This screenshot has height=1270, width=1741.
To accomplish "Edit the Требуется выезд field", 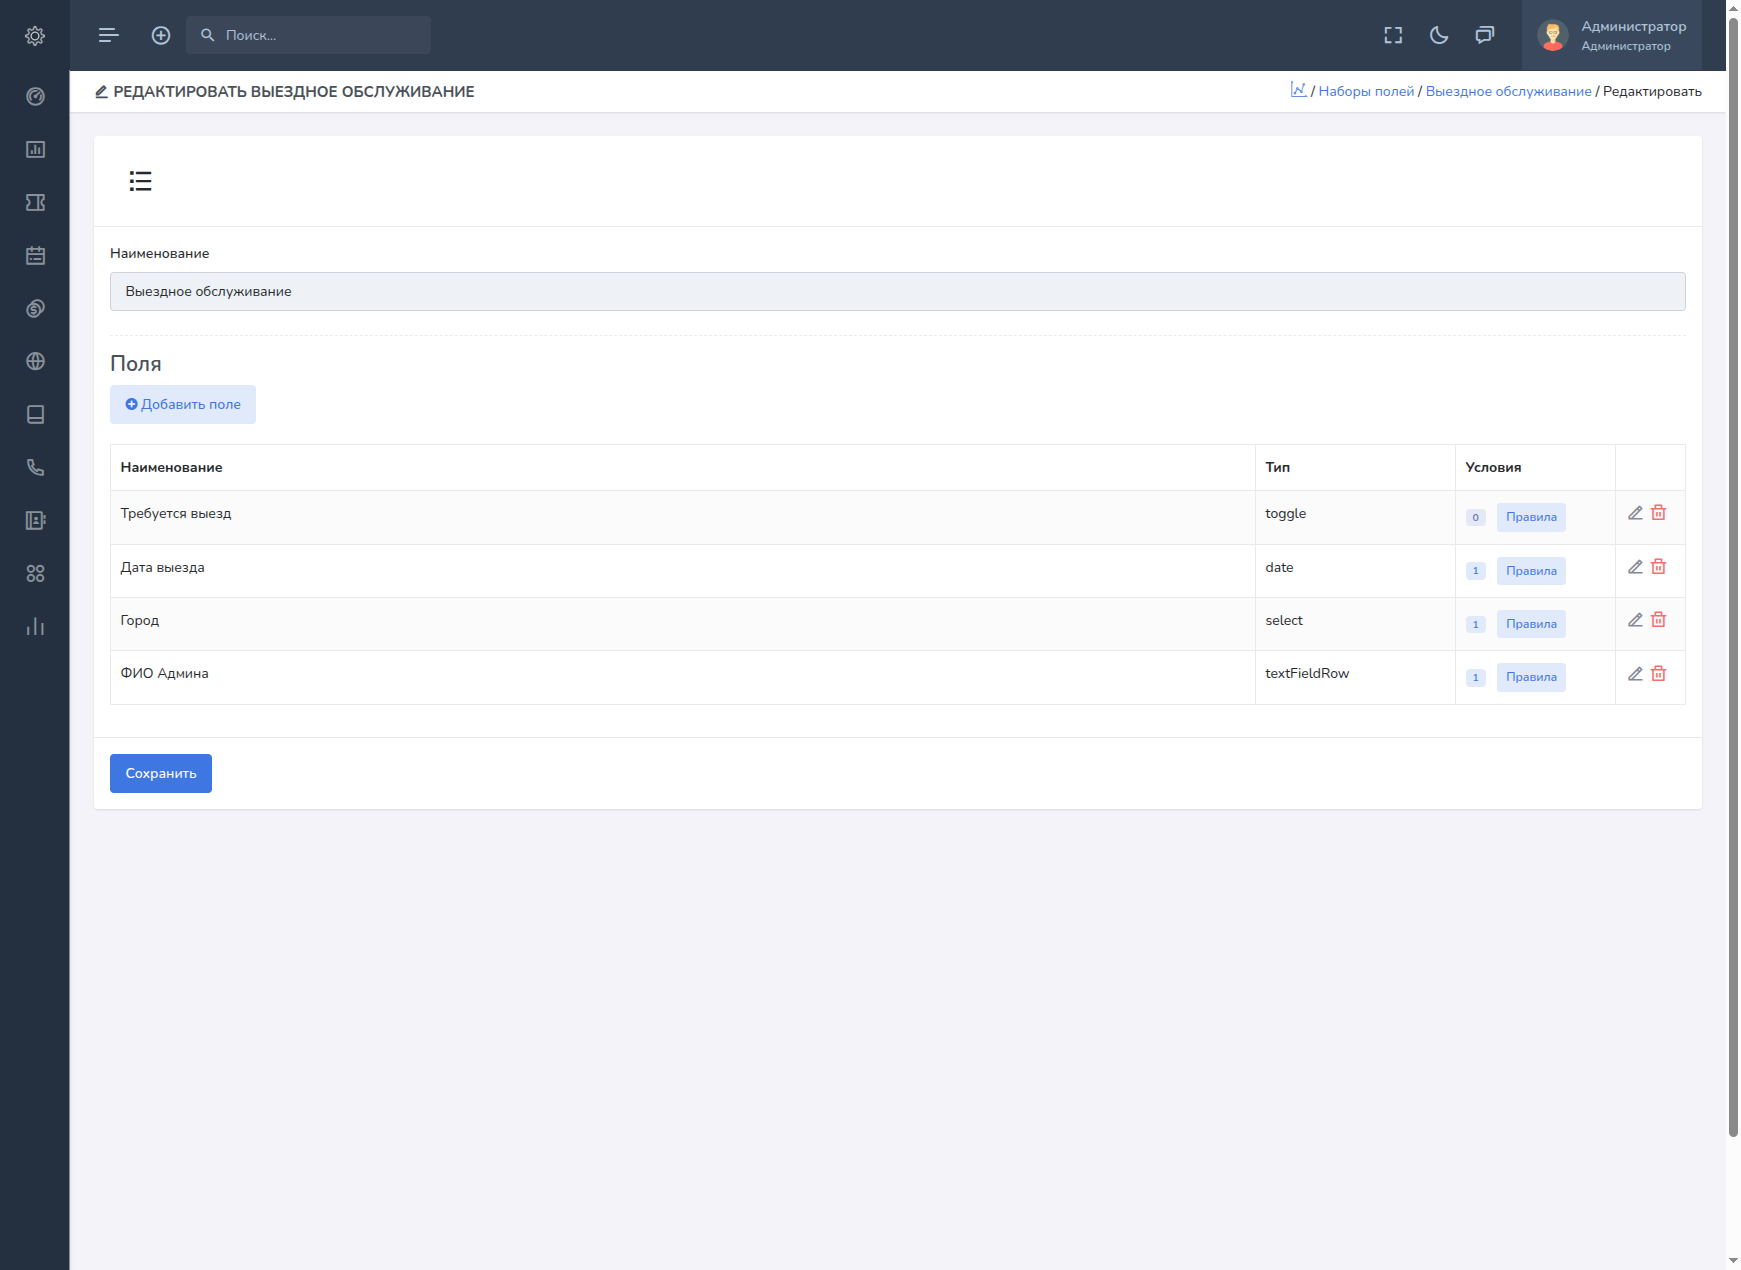I will pos(1635,513).
